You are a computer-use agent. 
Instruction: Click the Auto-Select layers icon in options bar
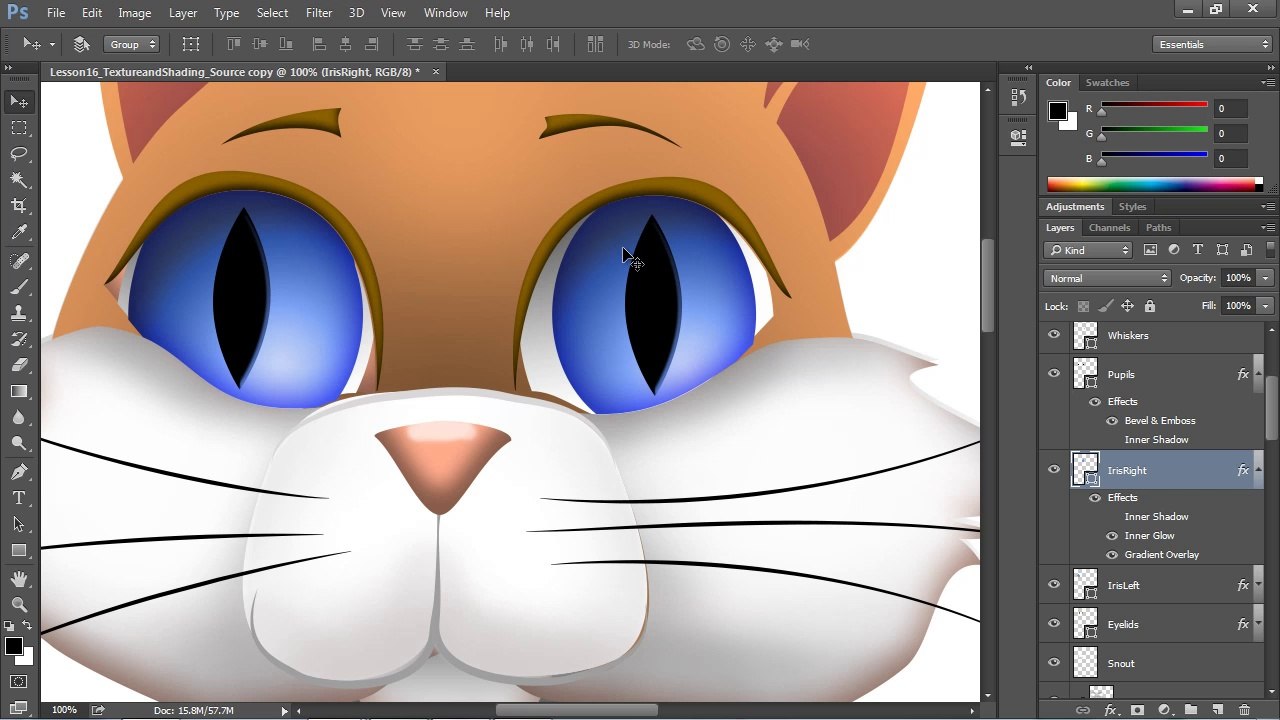coord(82,44)
